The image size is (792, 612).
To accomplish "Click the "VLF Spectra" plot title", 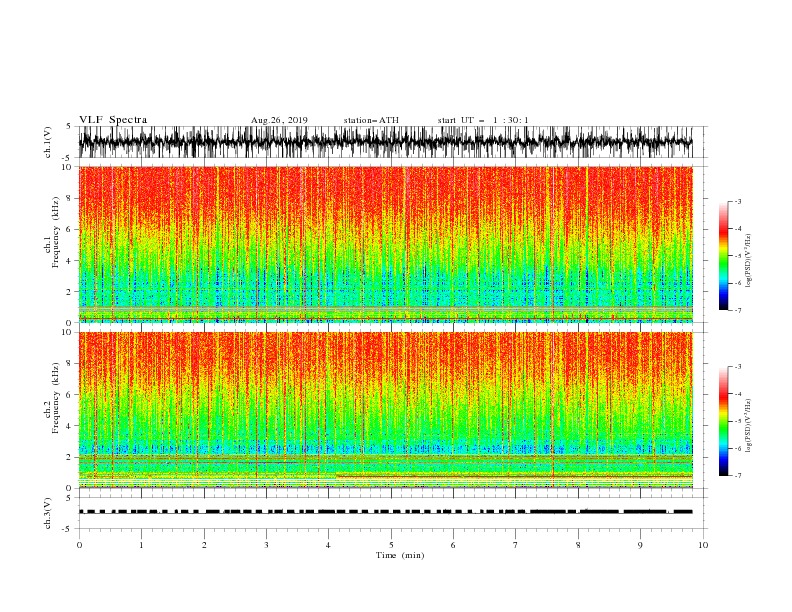I will pos(113,120).
